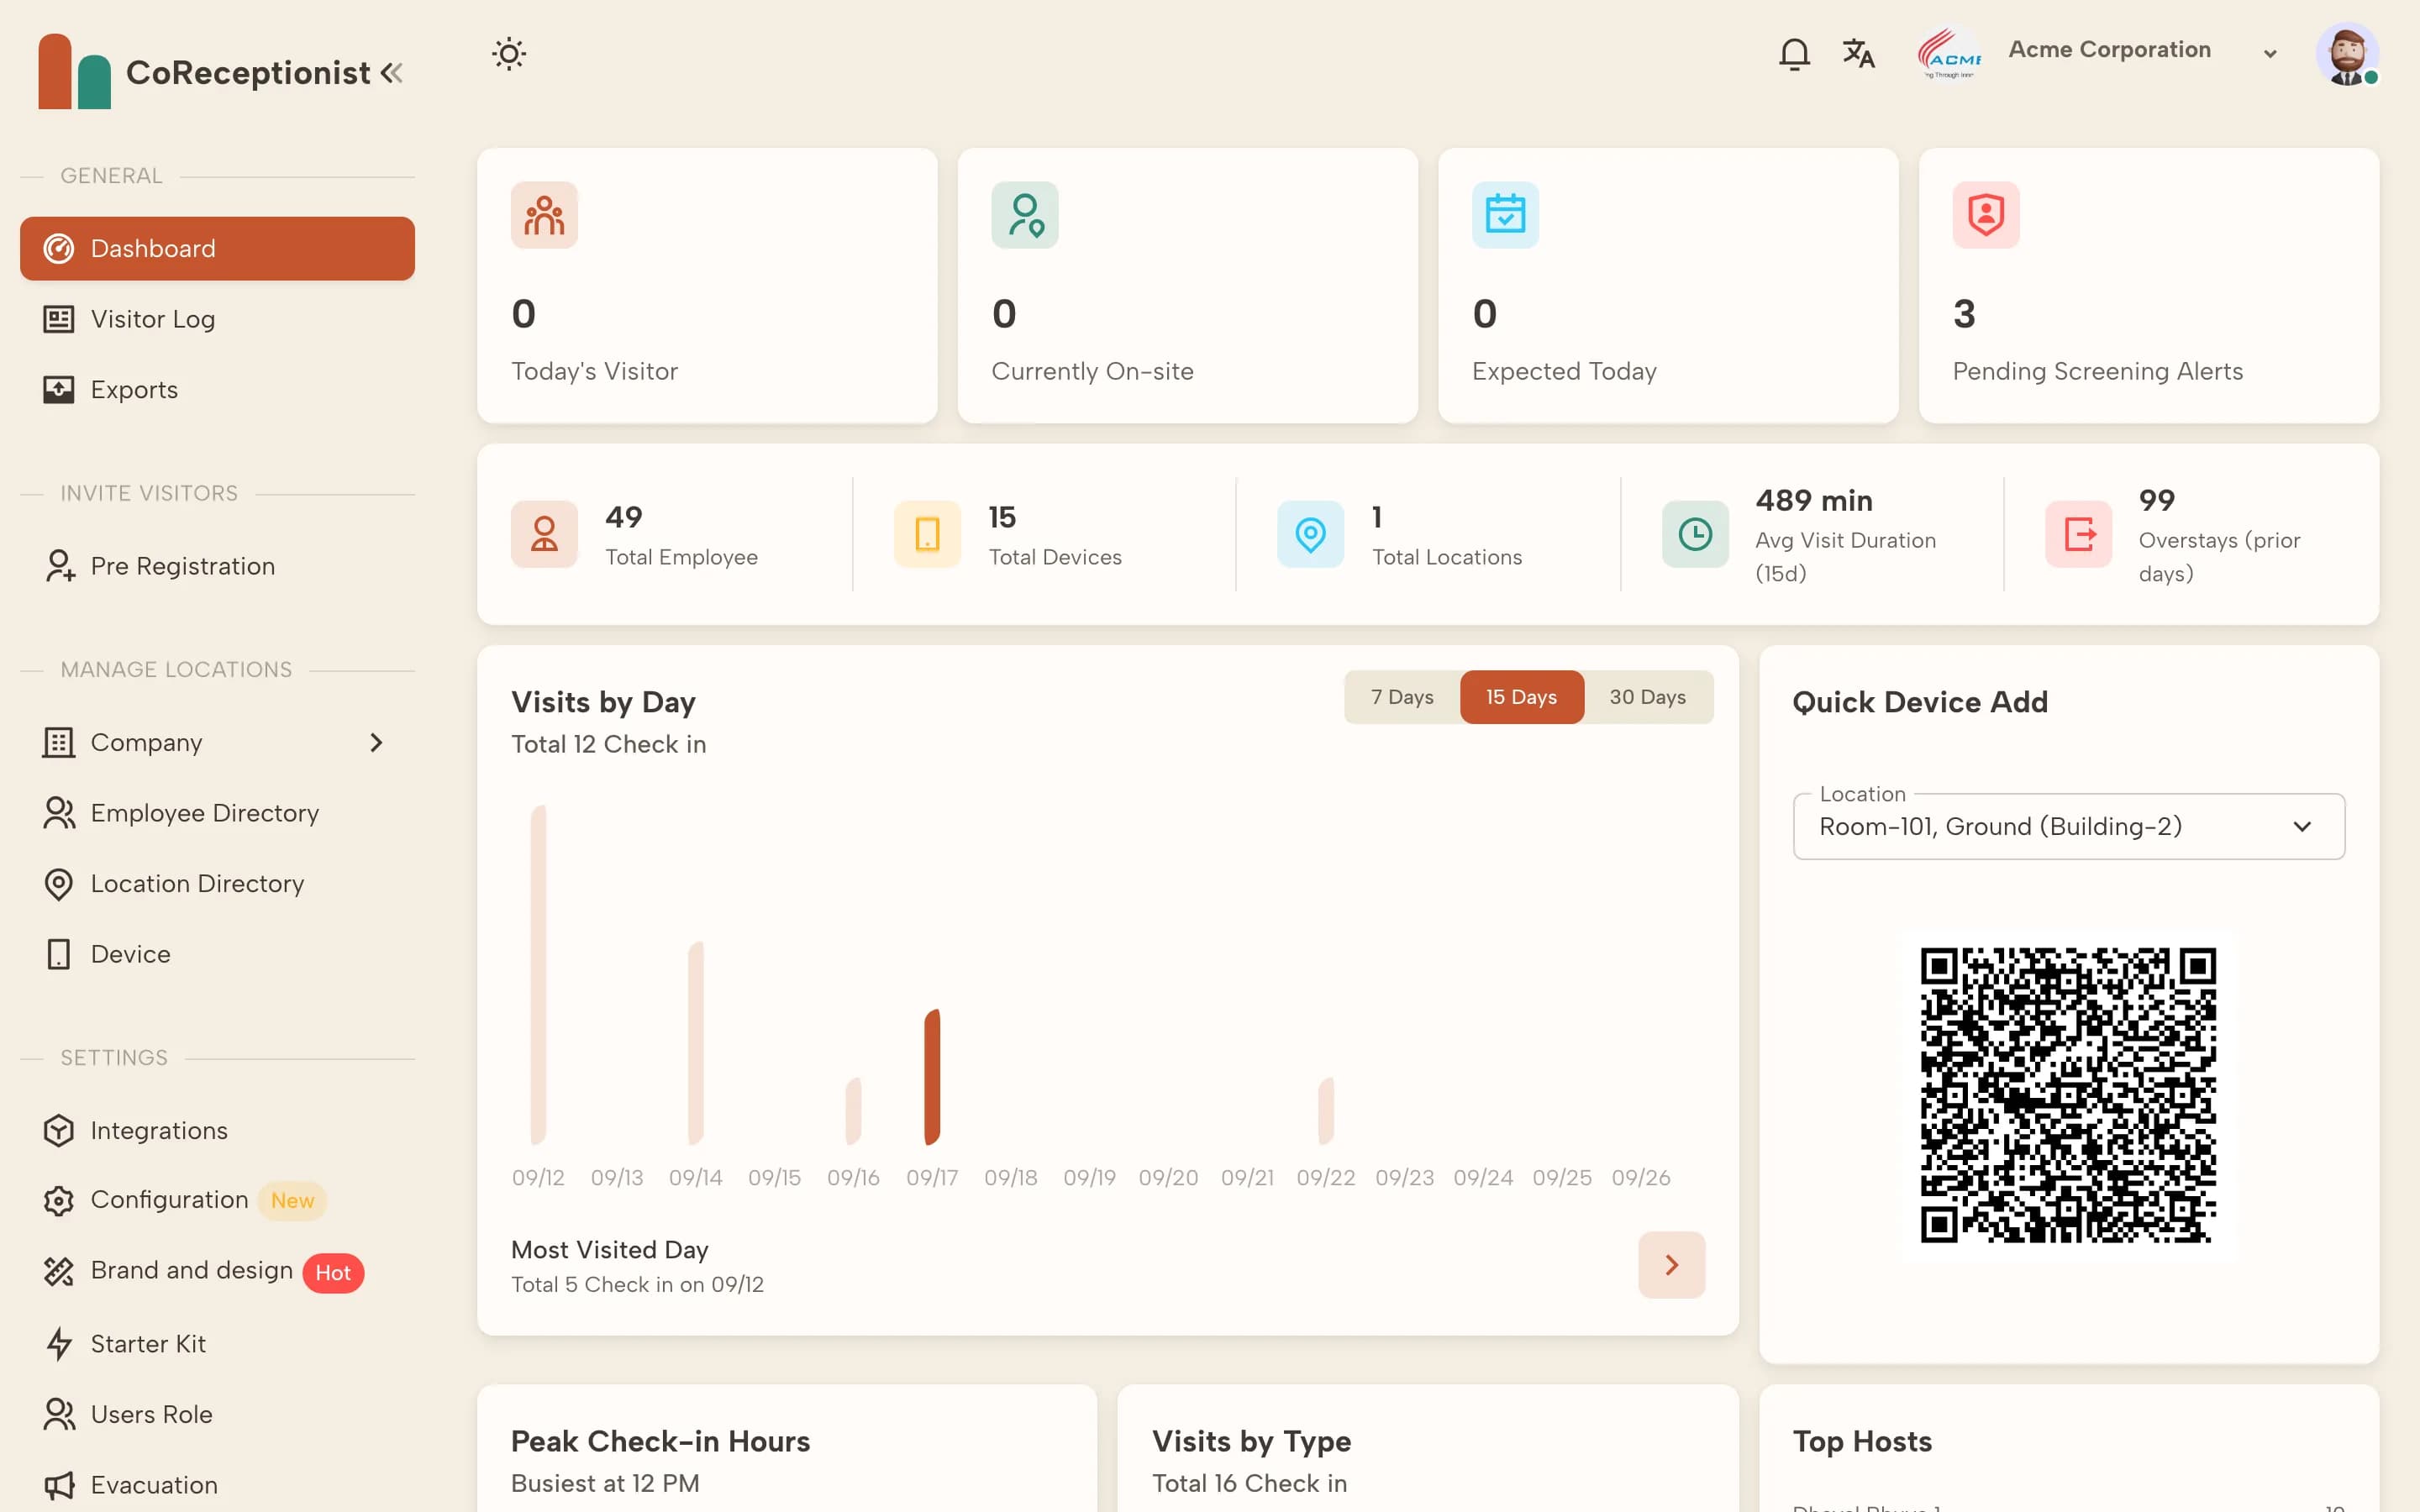The width and height of the screenshot is (2420, 1512).
Task: Click the Expected Today calendar icon
Action: [x=1505, y=215]
